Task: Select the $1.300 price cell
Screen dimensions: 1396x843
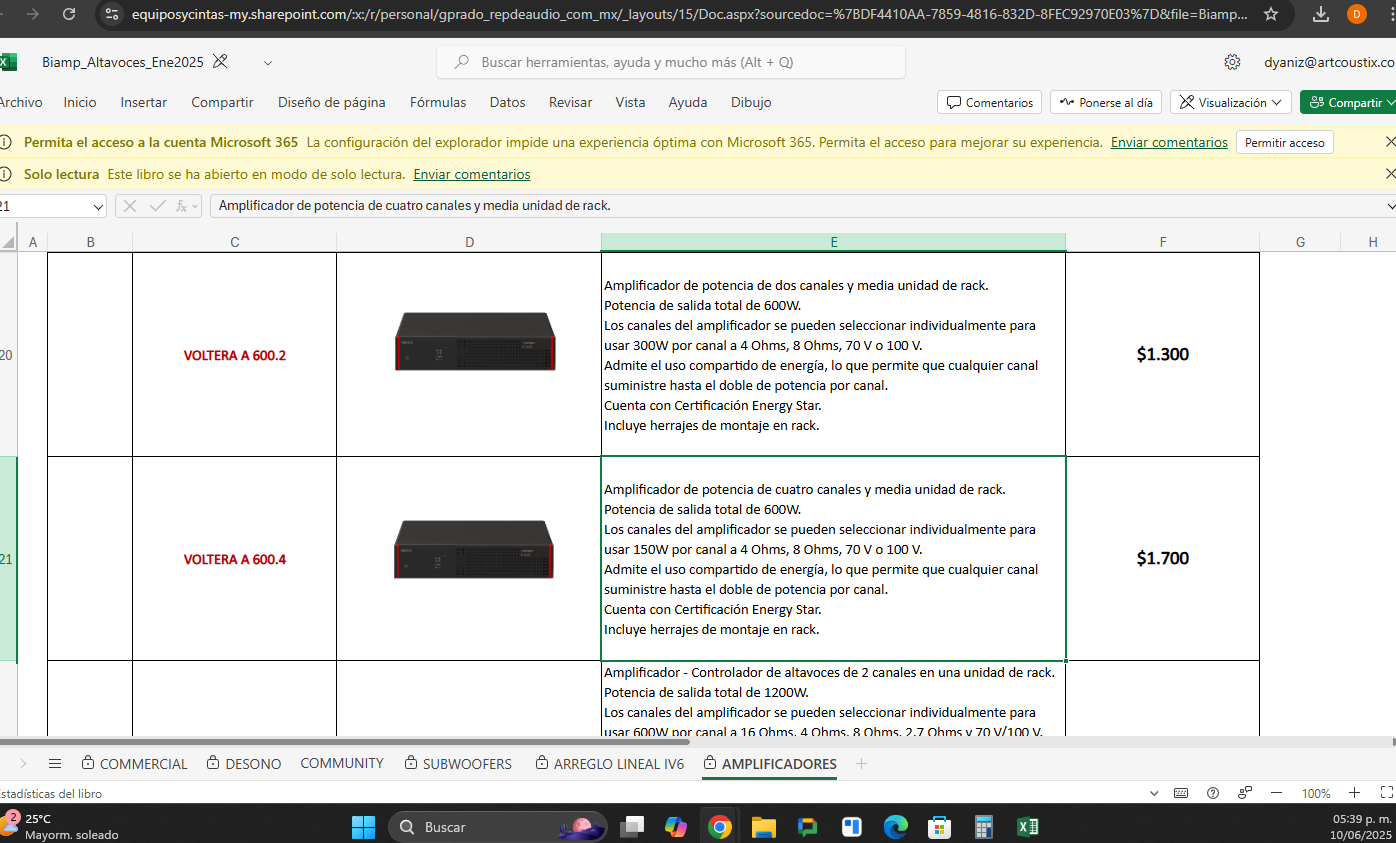Action: click(1162, 354)
